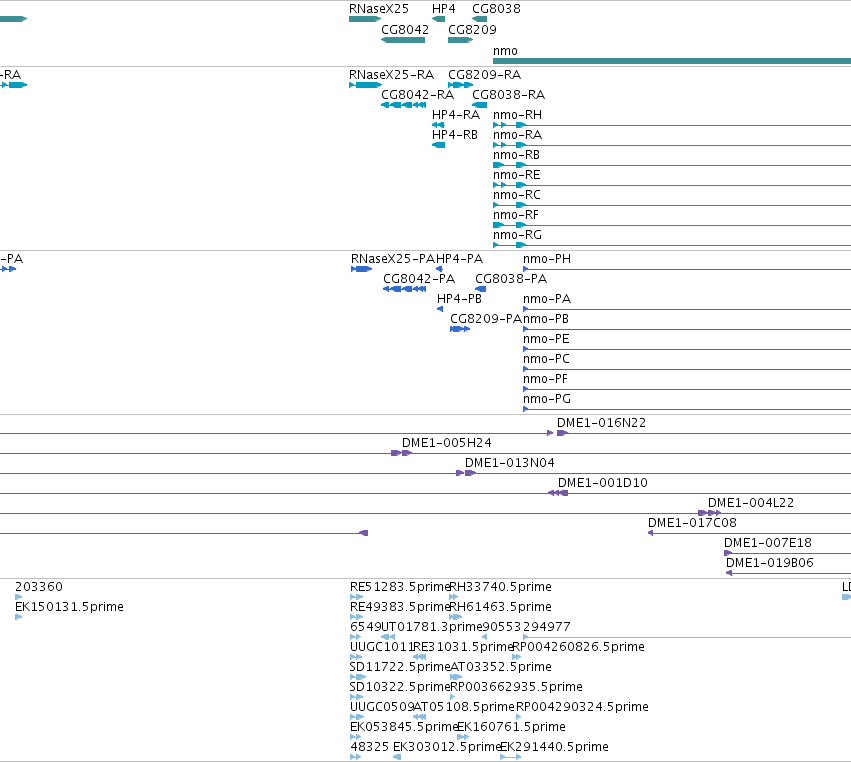Select the nmo-PA protein label

point(547,299)
